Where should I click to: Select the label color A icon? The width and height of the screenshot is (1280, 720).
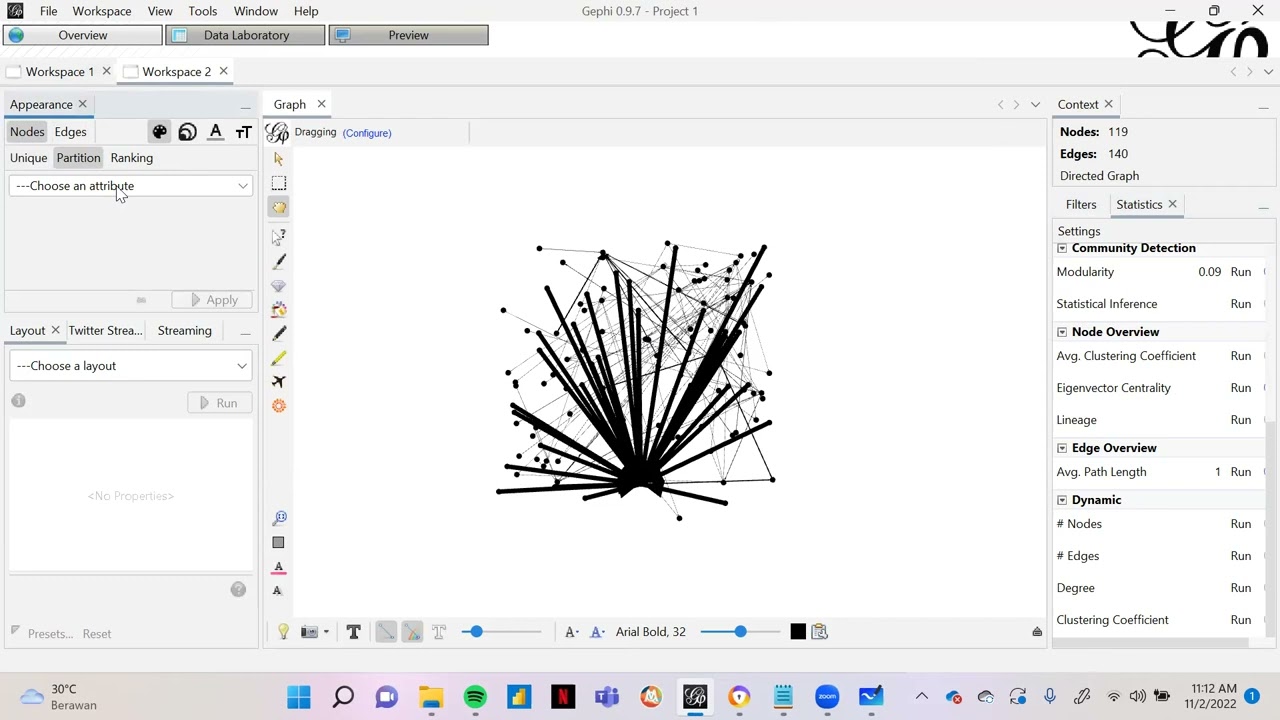pos(215,132)
